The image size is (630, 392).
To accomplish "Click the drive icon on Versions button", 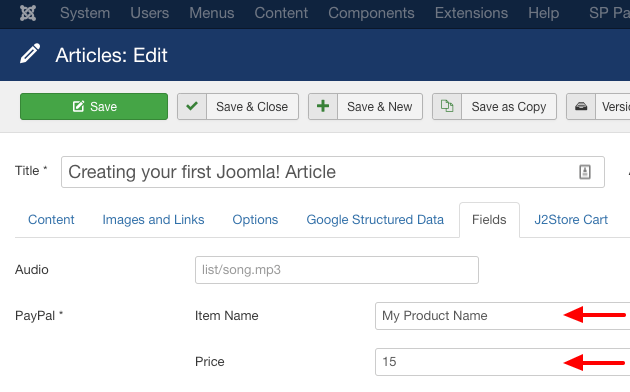I will pos(581,106).
